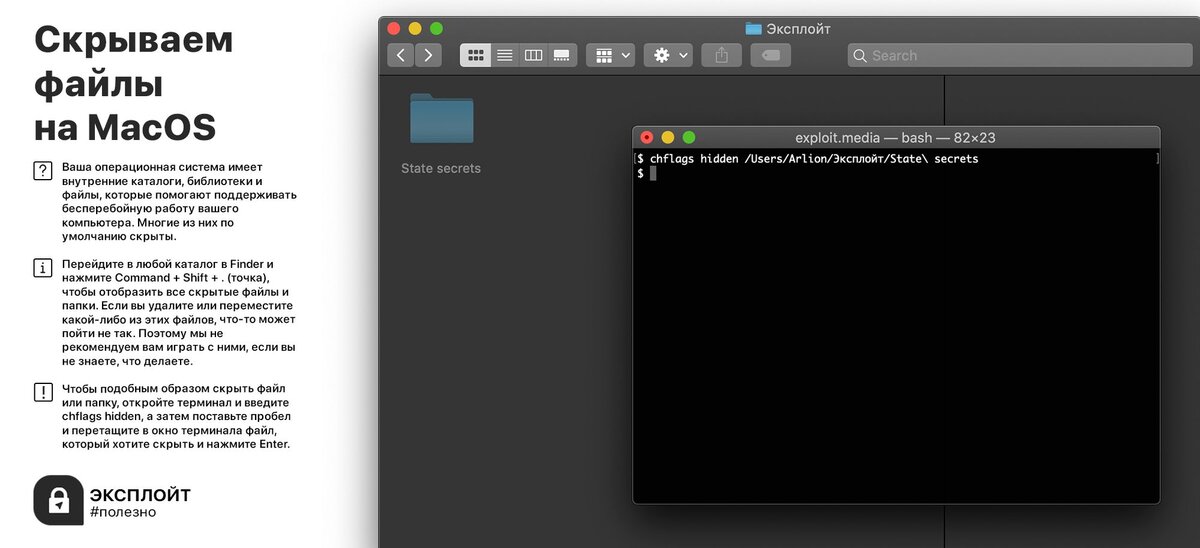The height and width of the screenshot is (548, 1200).
Task: Click the heading Скрываем файлы на MacOS
Action: (x=133, y=84)
